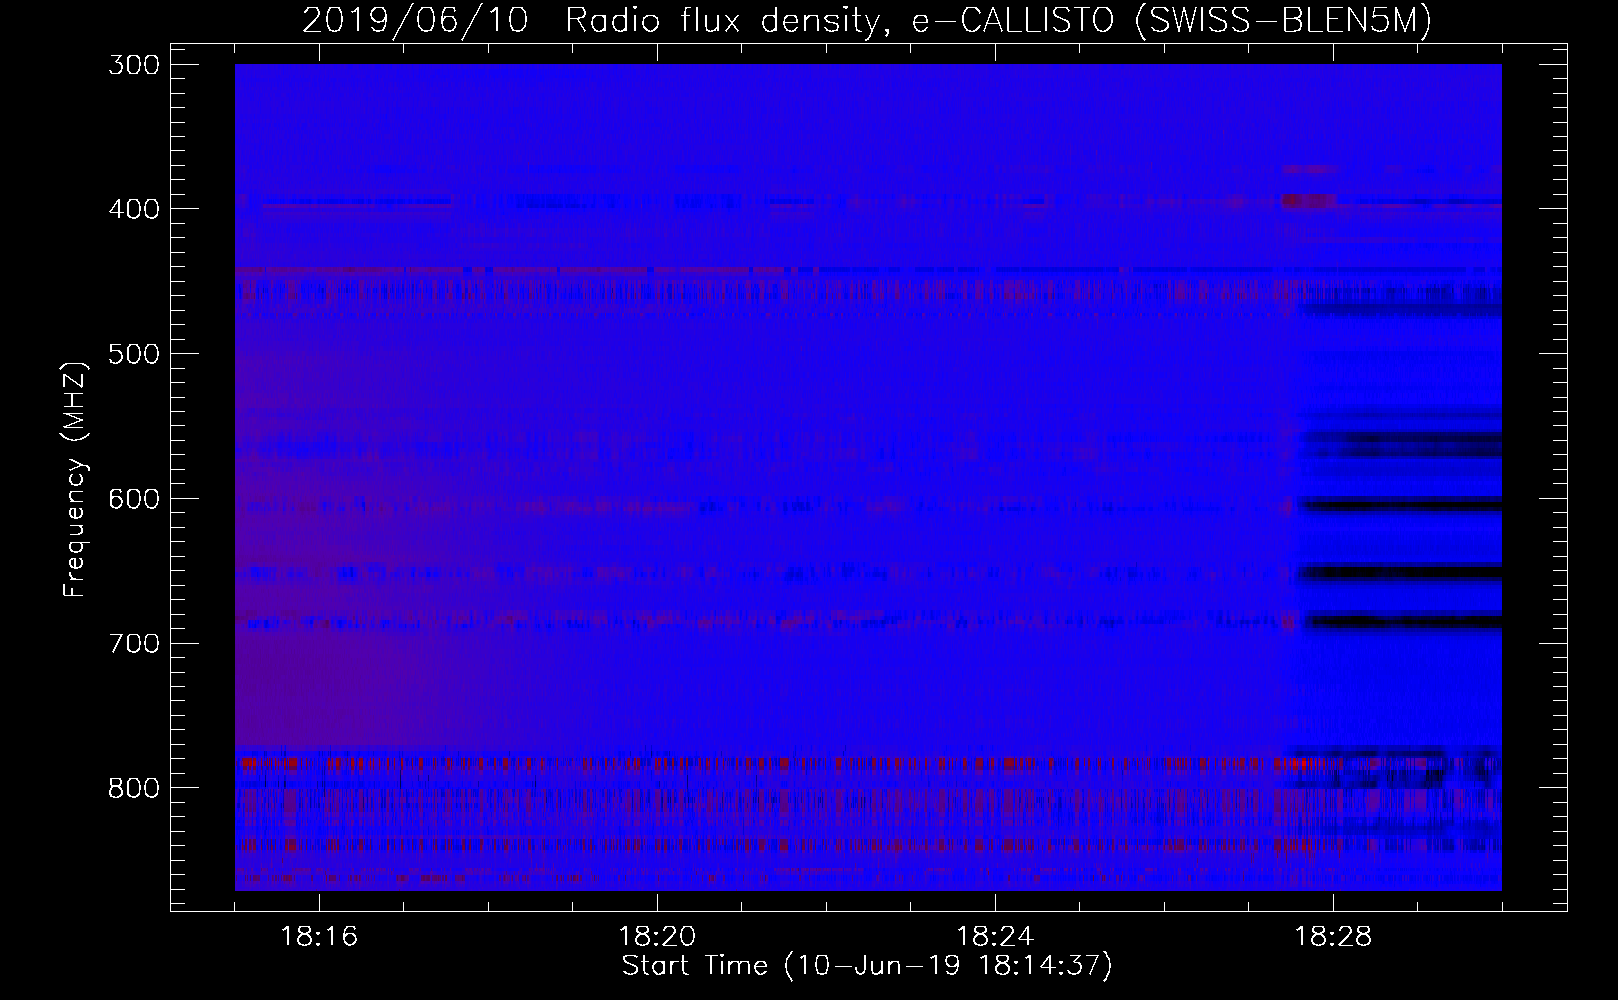The image size is (1618, 1000).
Task: Click the 18:24 time tick label
Action: 995,937
